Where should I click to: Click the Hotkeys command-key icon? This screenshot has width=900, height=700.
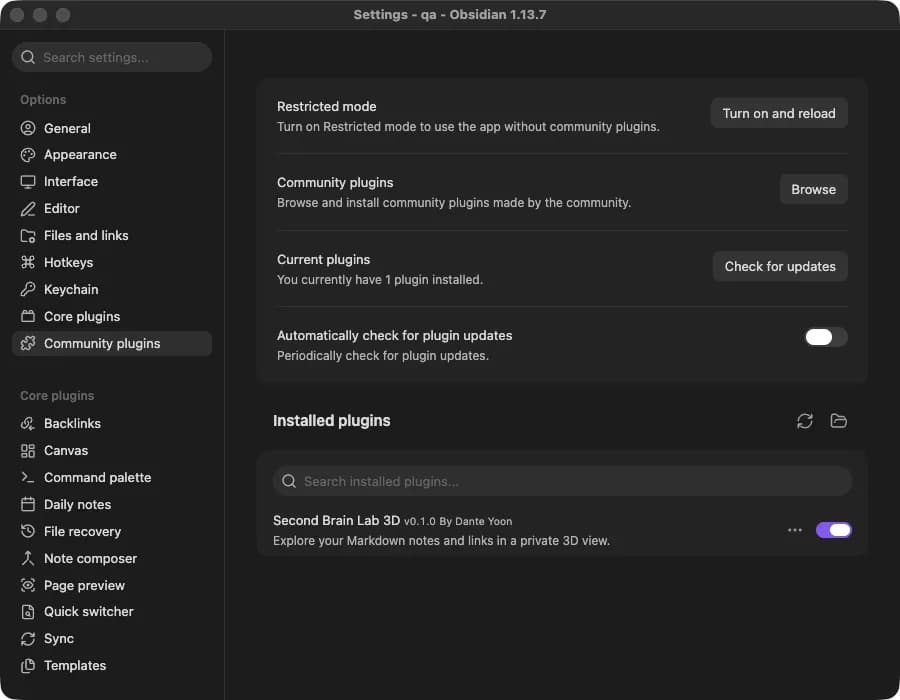pyautogui.click(x=28, y=263)
